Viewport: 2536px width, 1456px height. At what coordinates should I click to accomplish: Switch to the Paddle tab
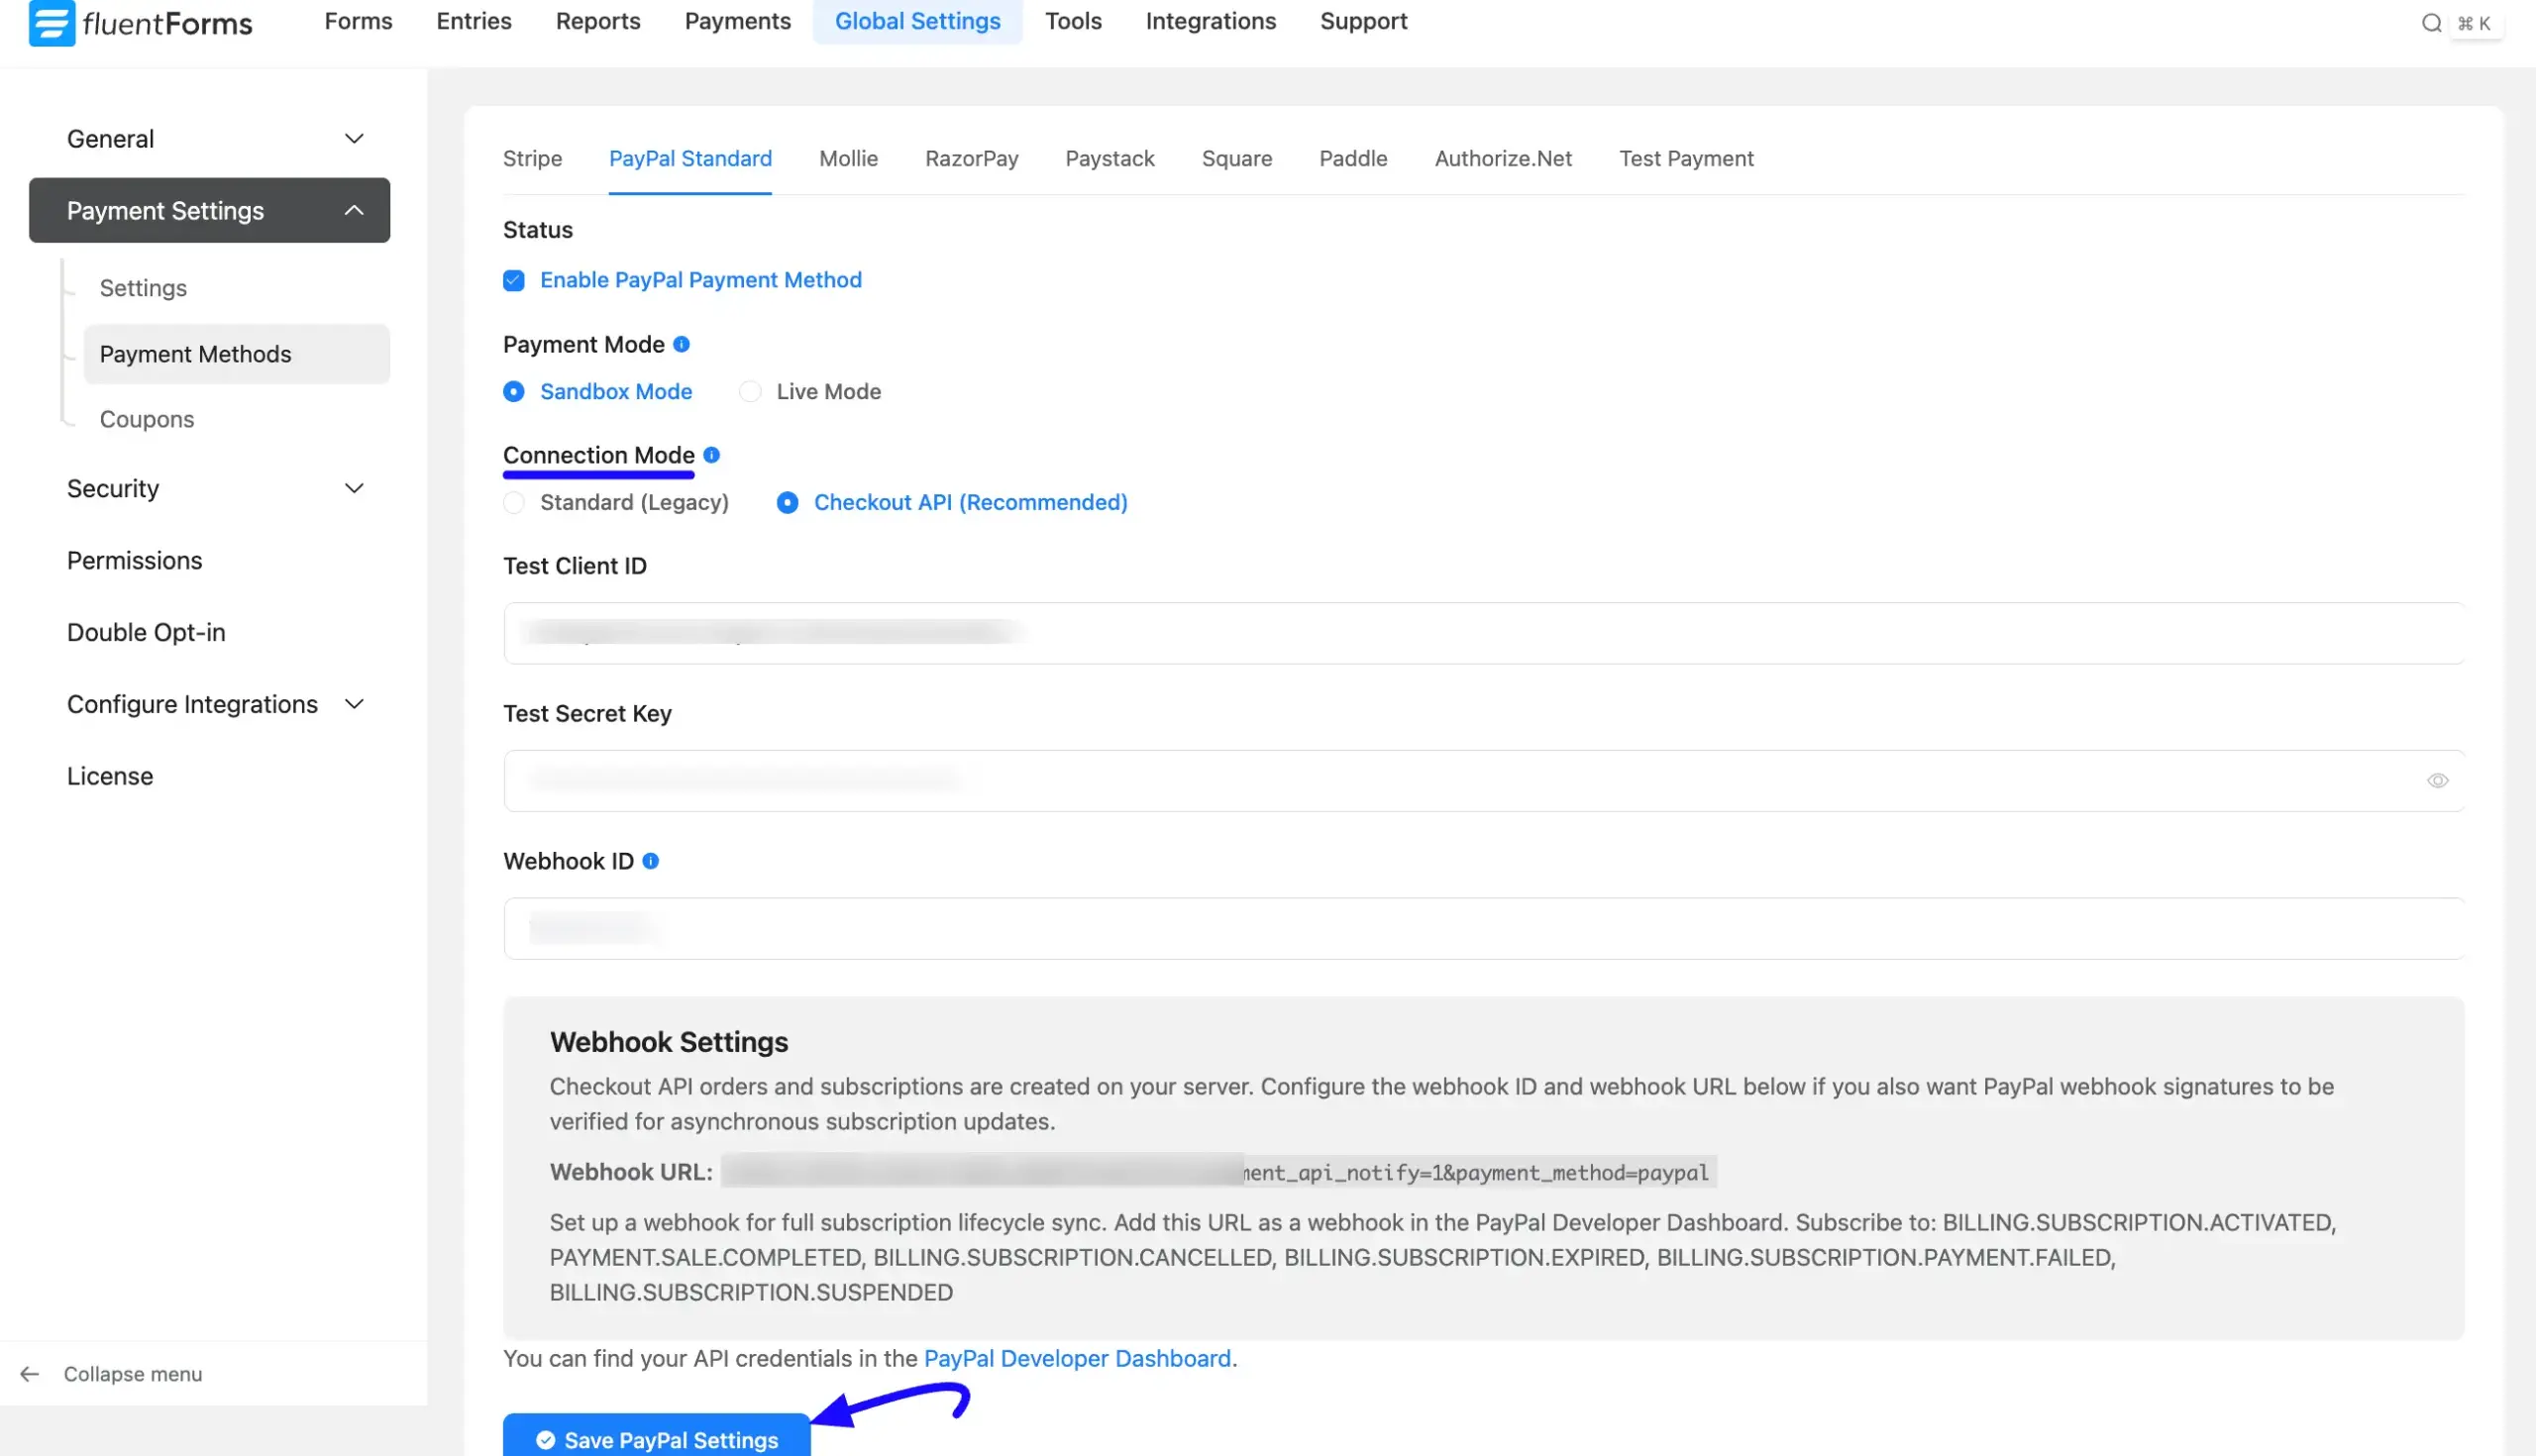tap(1353, 158)
